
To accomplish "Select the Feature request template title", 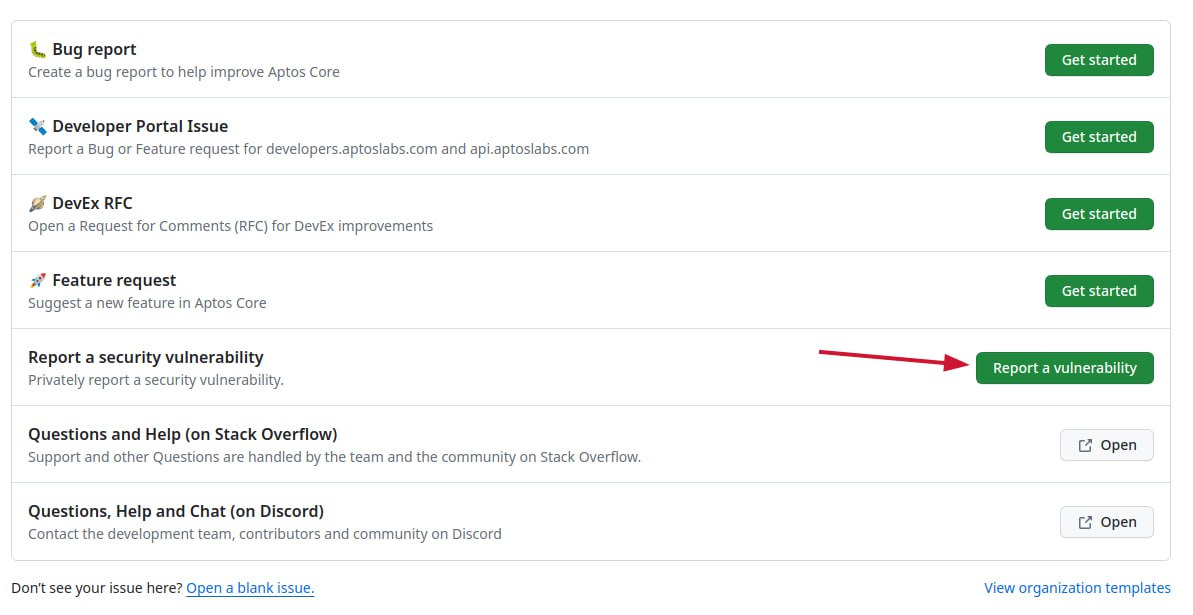I will coord(114,281).
